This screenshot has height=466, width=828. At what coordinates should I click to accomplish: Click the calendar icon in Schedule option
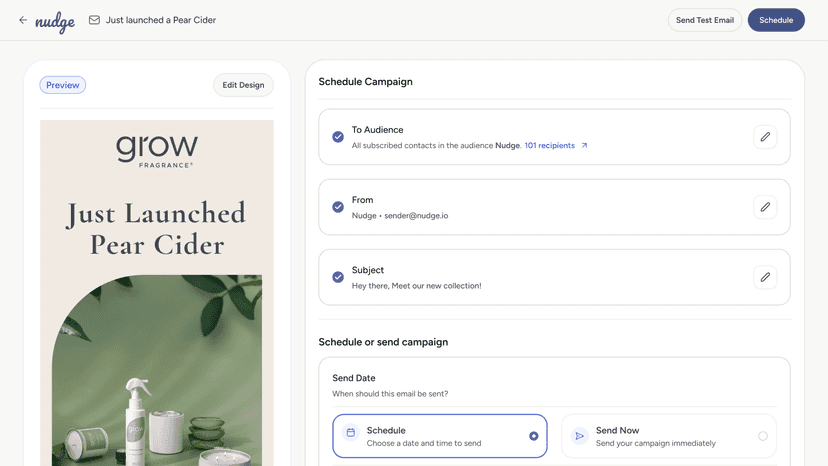351,433
